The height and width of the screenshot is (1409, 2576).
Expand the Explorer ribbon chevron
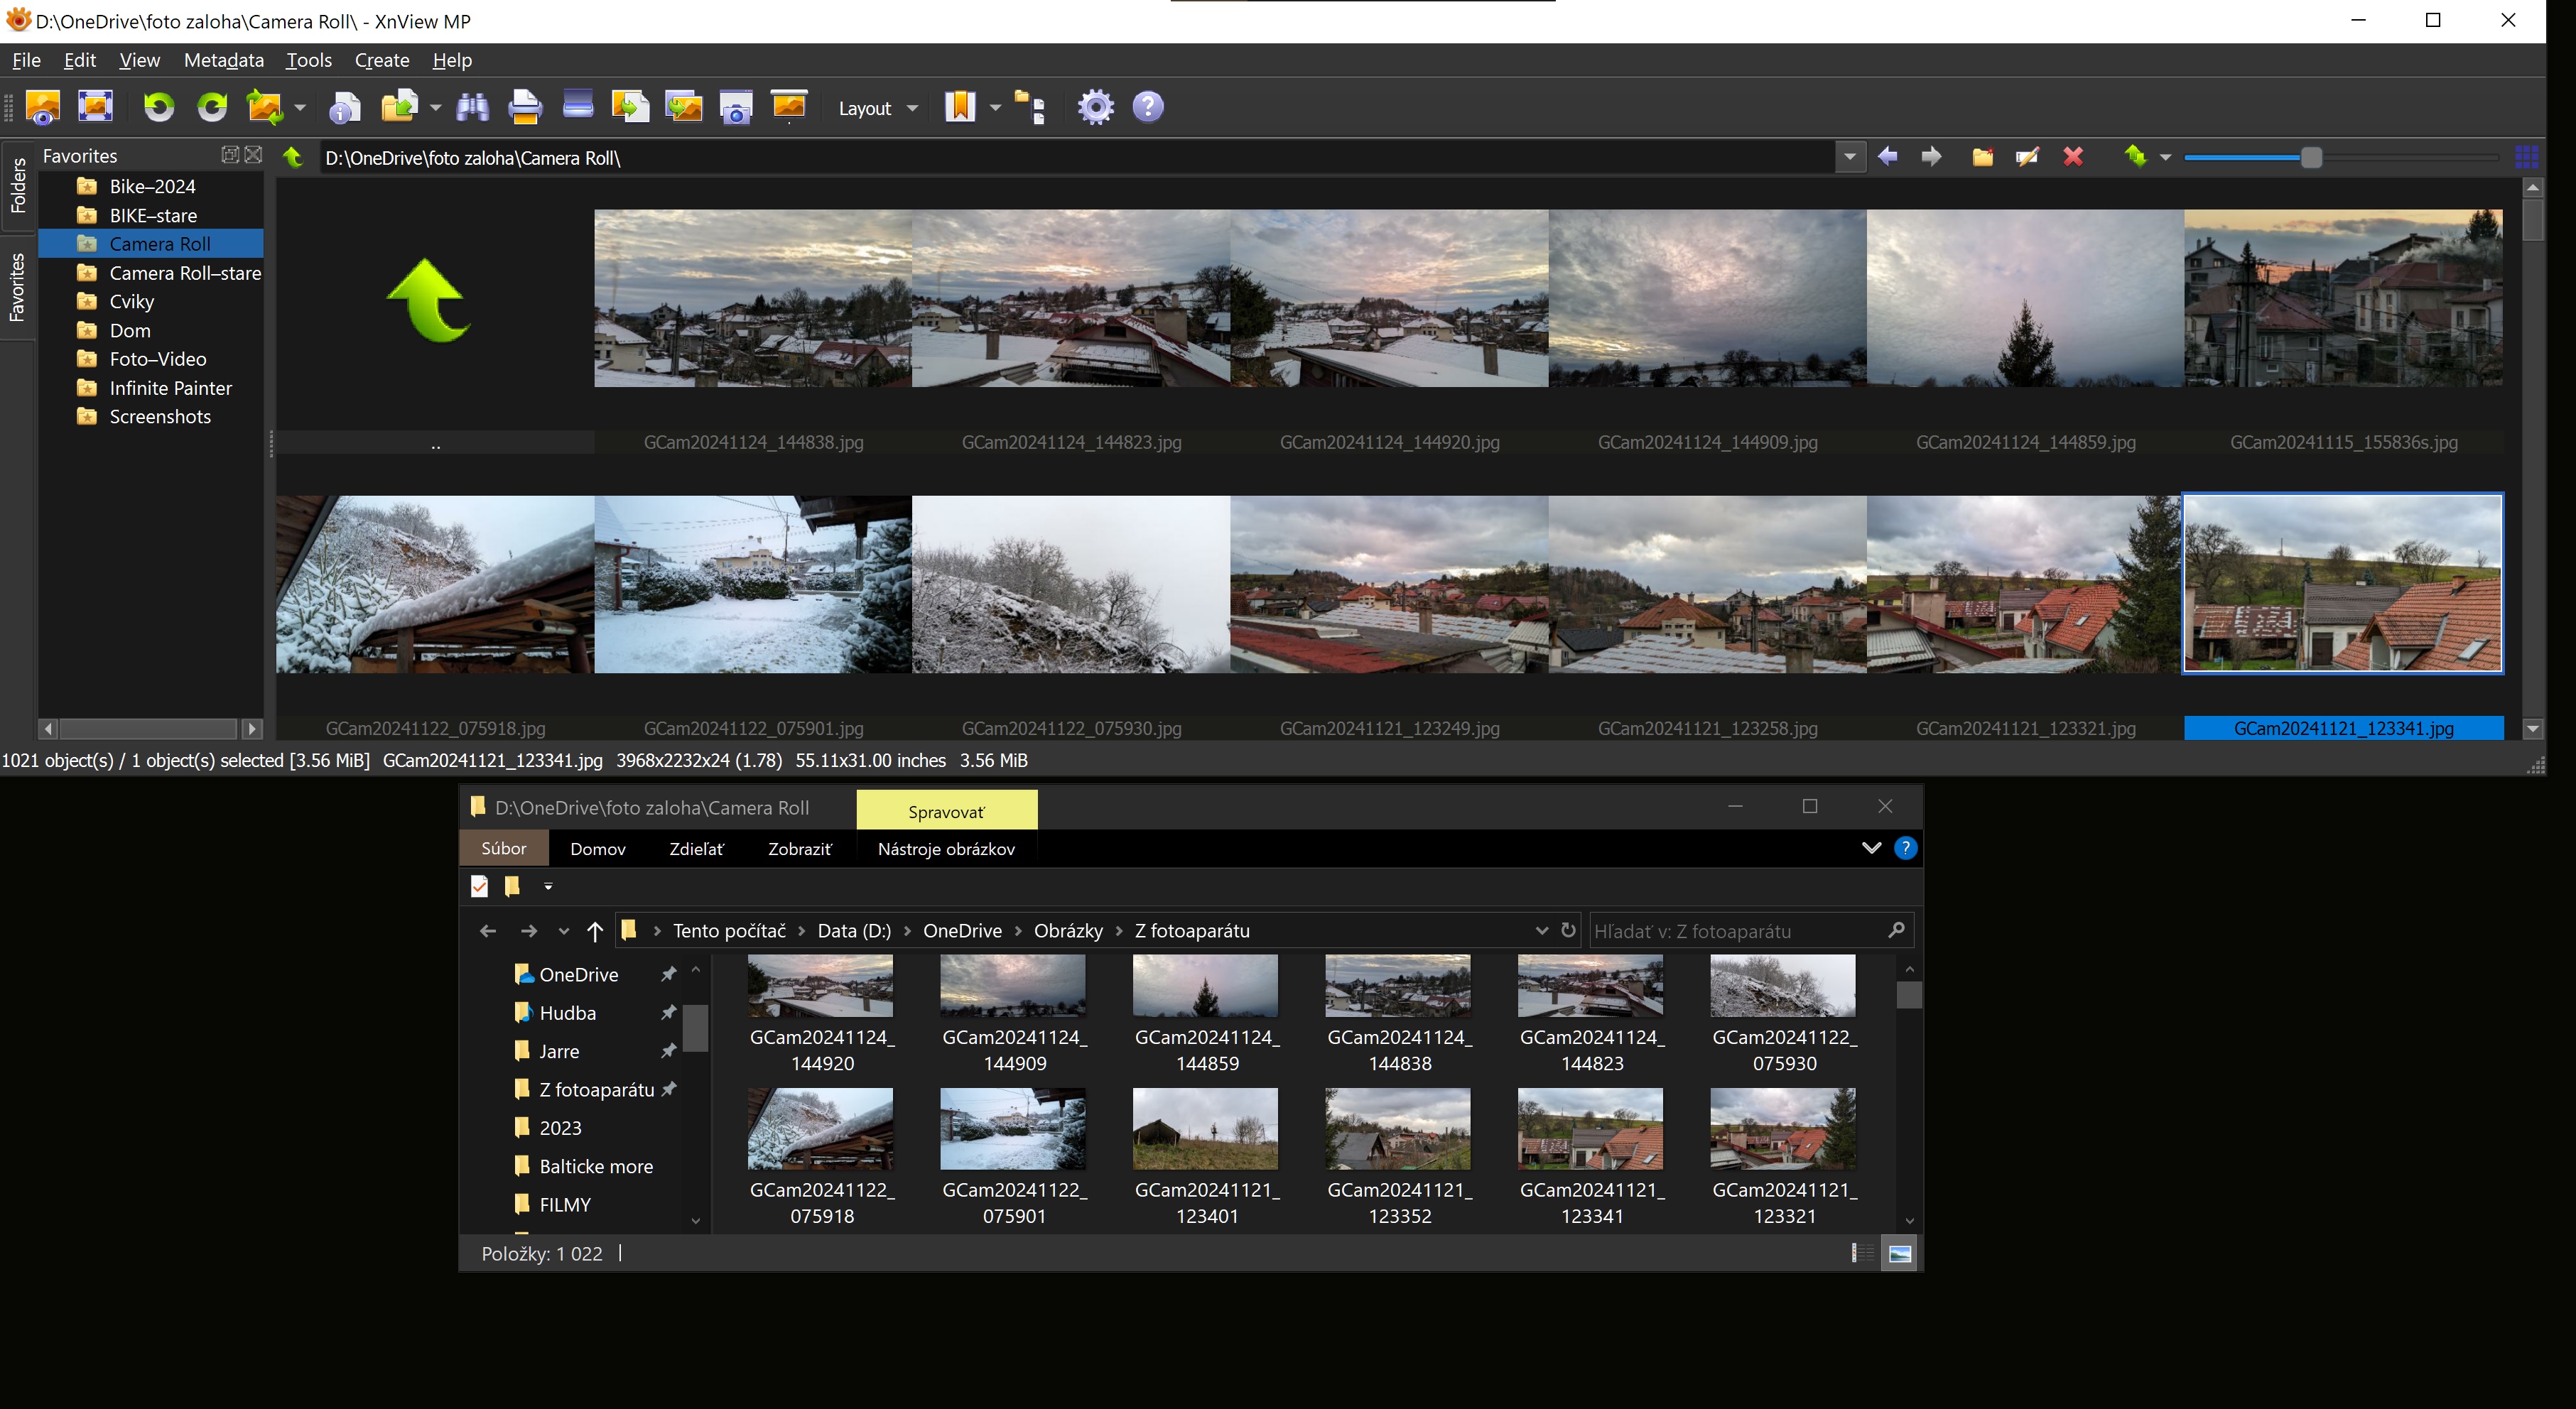pos(1871,848)
